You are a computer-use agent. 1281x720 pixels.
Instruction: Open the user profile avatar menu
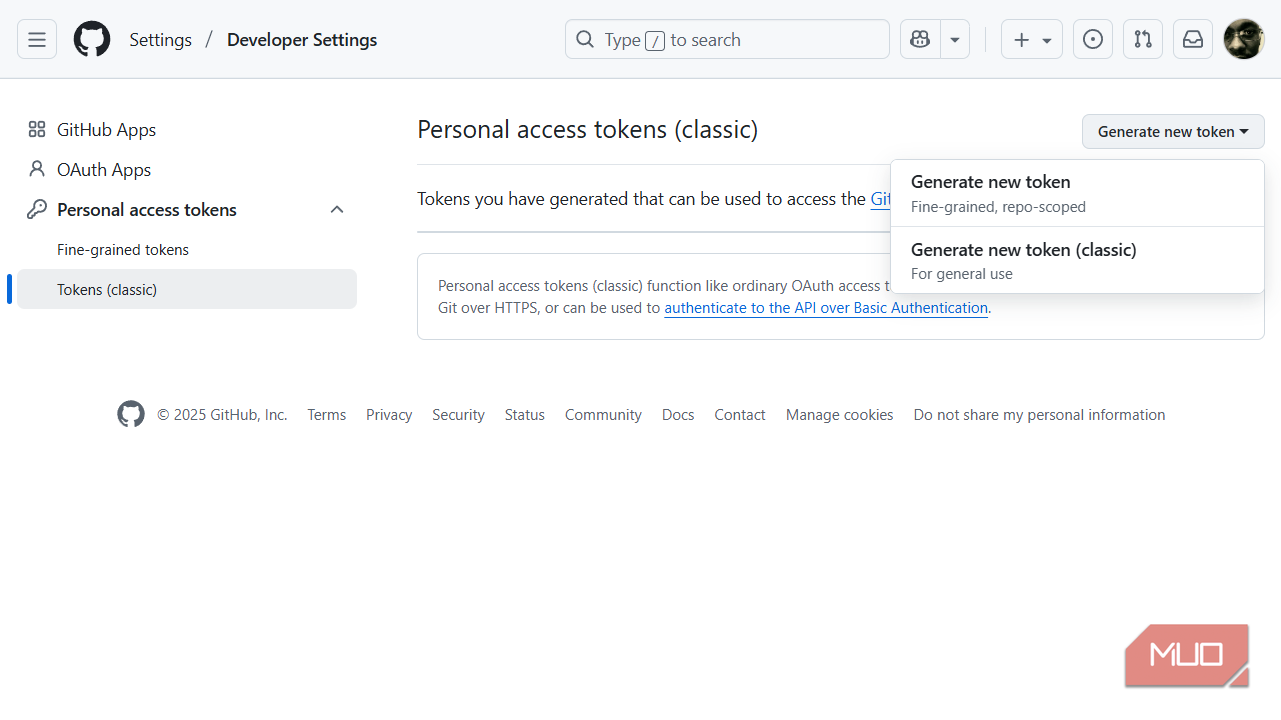[1244, 40]
